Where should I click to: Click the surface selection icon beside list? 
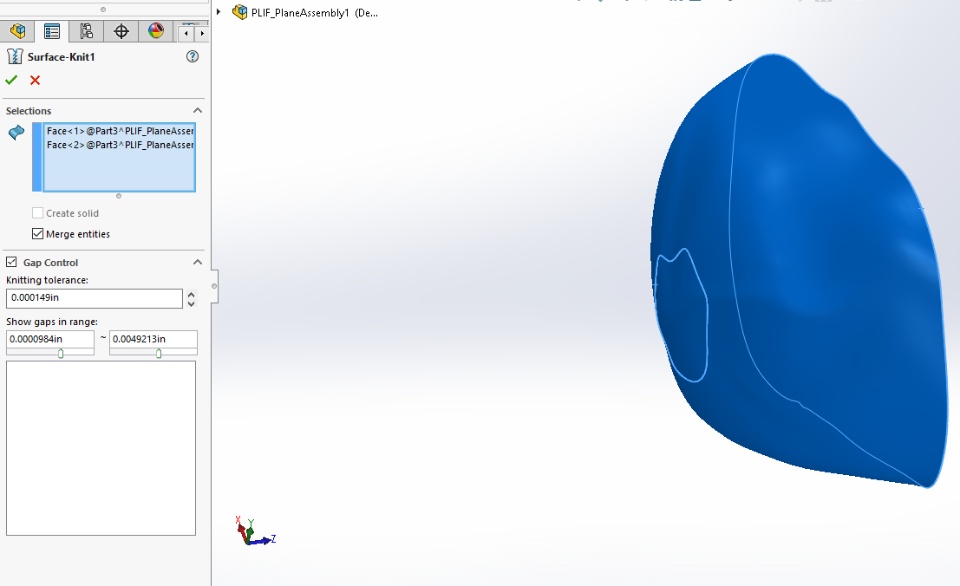16,132
